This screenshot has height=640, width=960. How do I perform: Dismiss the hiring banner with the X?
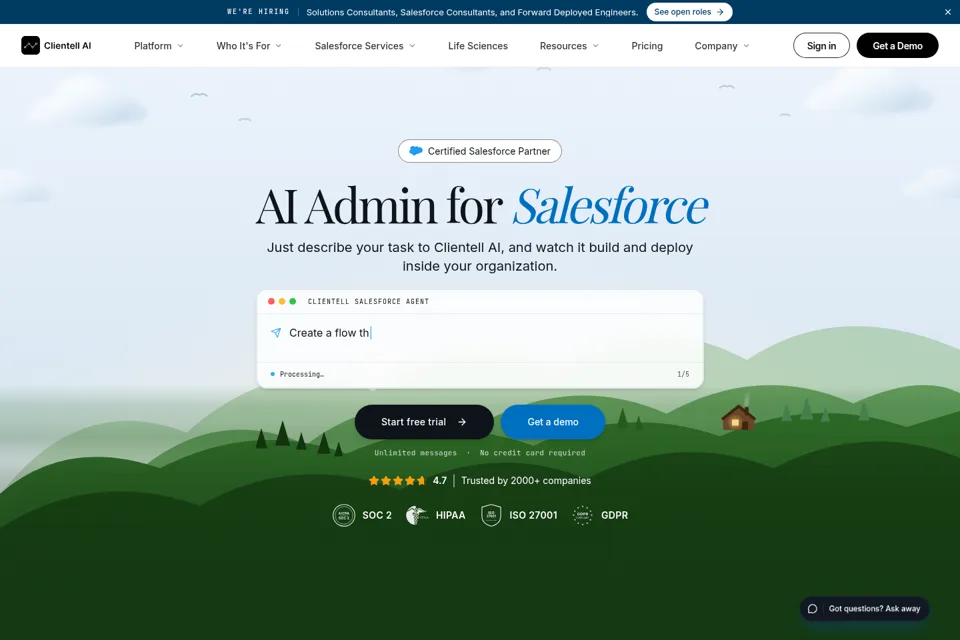pos(948,12)
